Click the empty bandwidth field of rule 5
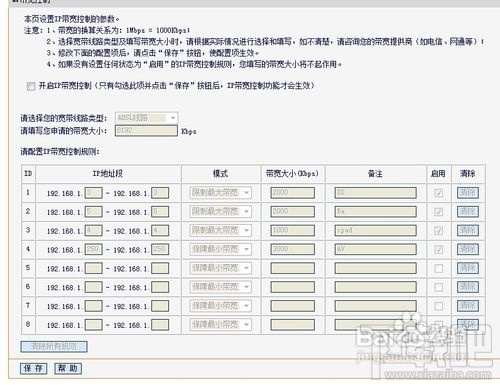Screen dimensions: 500x385 (x=293, y=268)
